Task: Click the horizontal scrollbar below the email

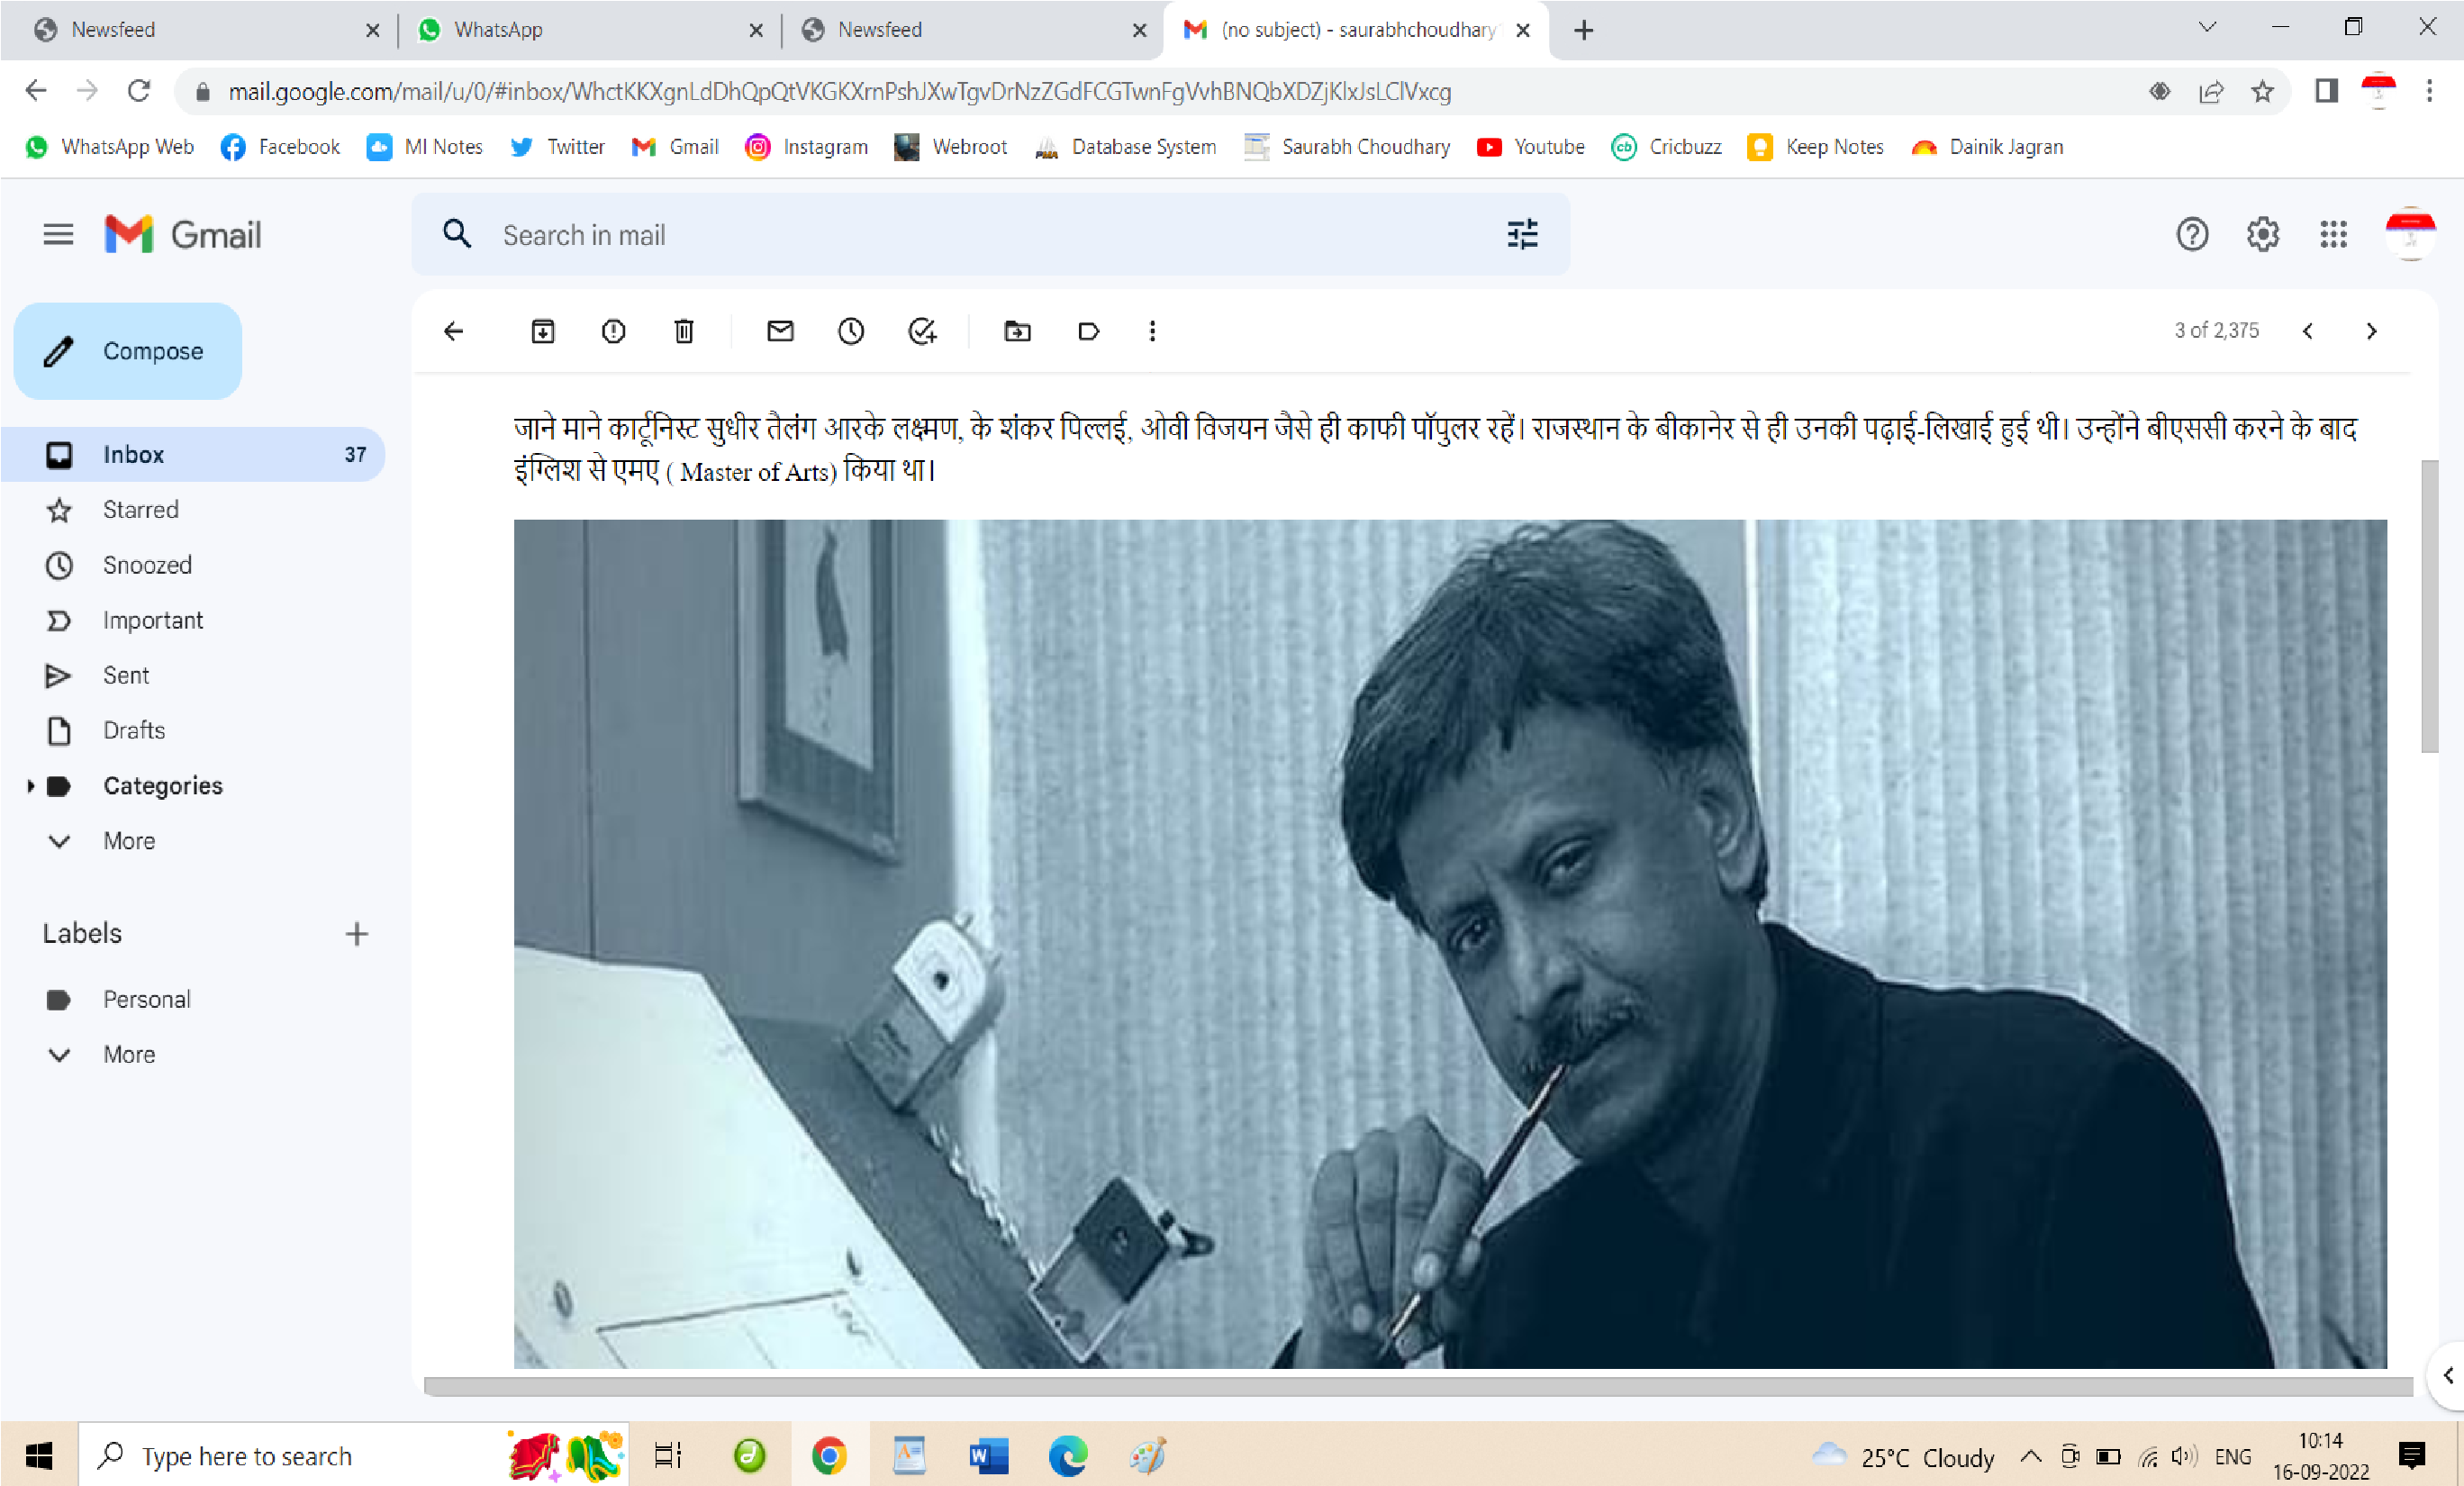Action: (1417, 1386)
